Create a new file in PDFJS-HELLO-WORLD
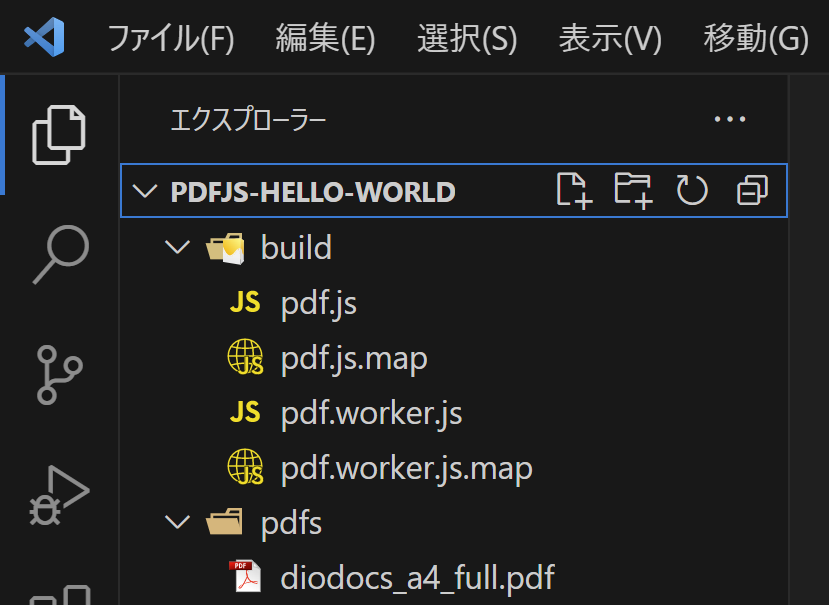829x605 pixels. pyautogui.click(x=574, y=190)
